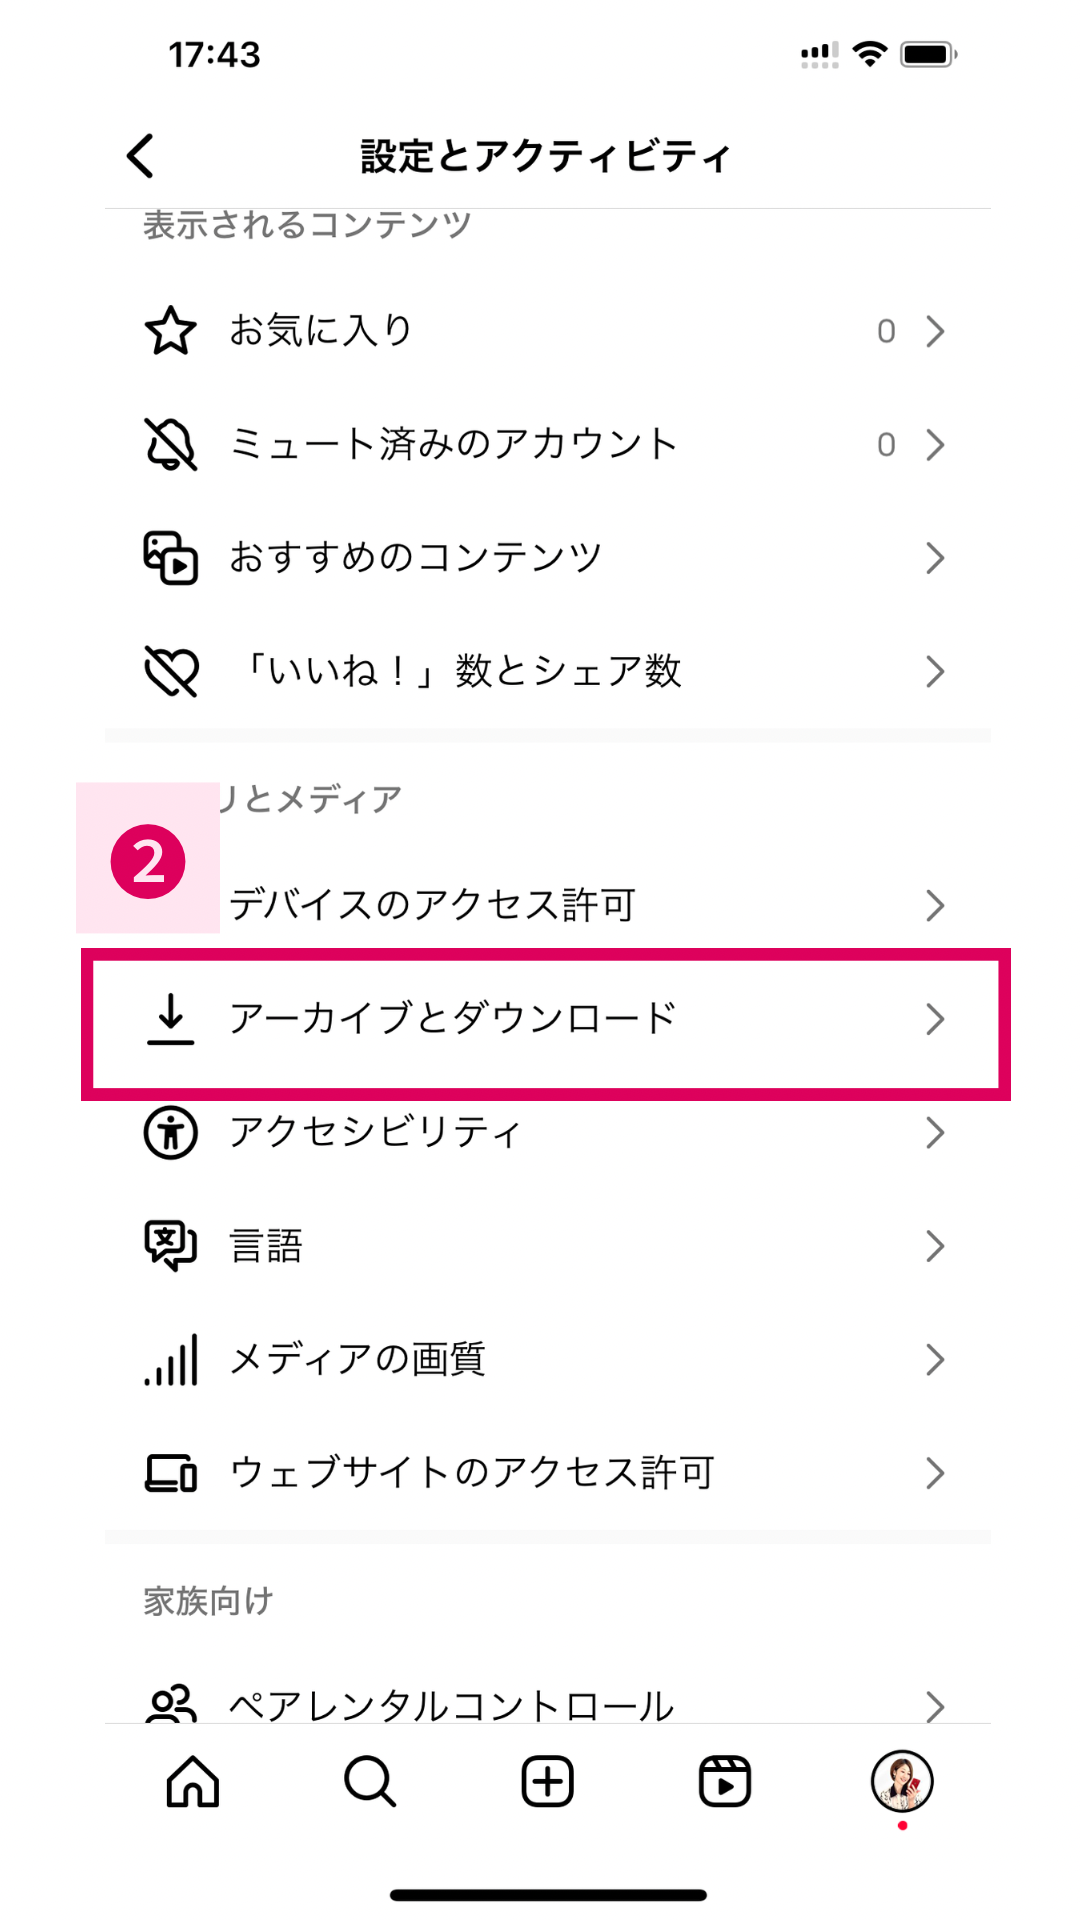Expand chevron for アーカイブとダウンロード

(x=935, y=1019)
